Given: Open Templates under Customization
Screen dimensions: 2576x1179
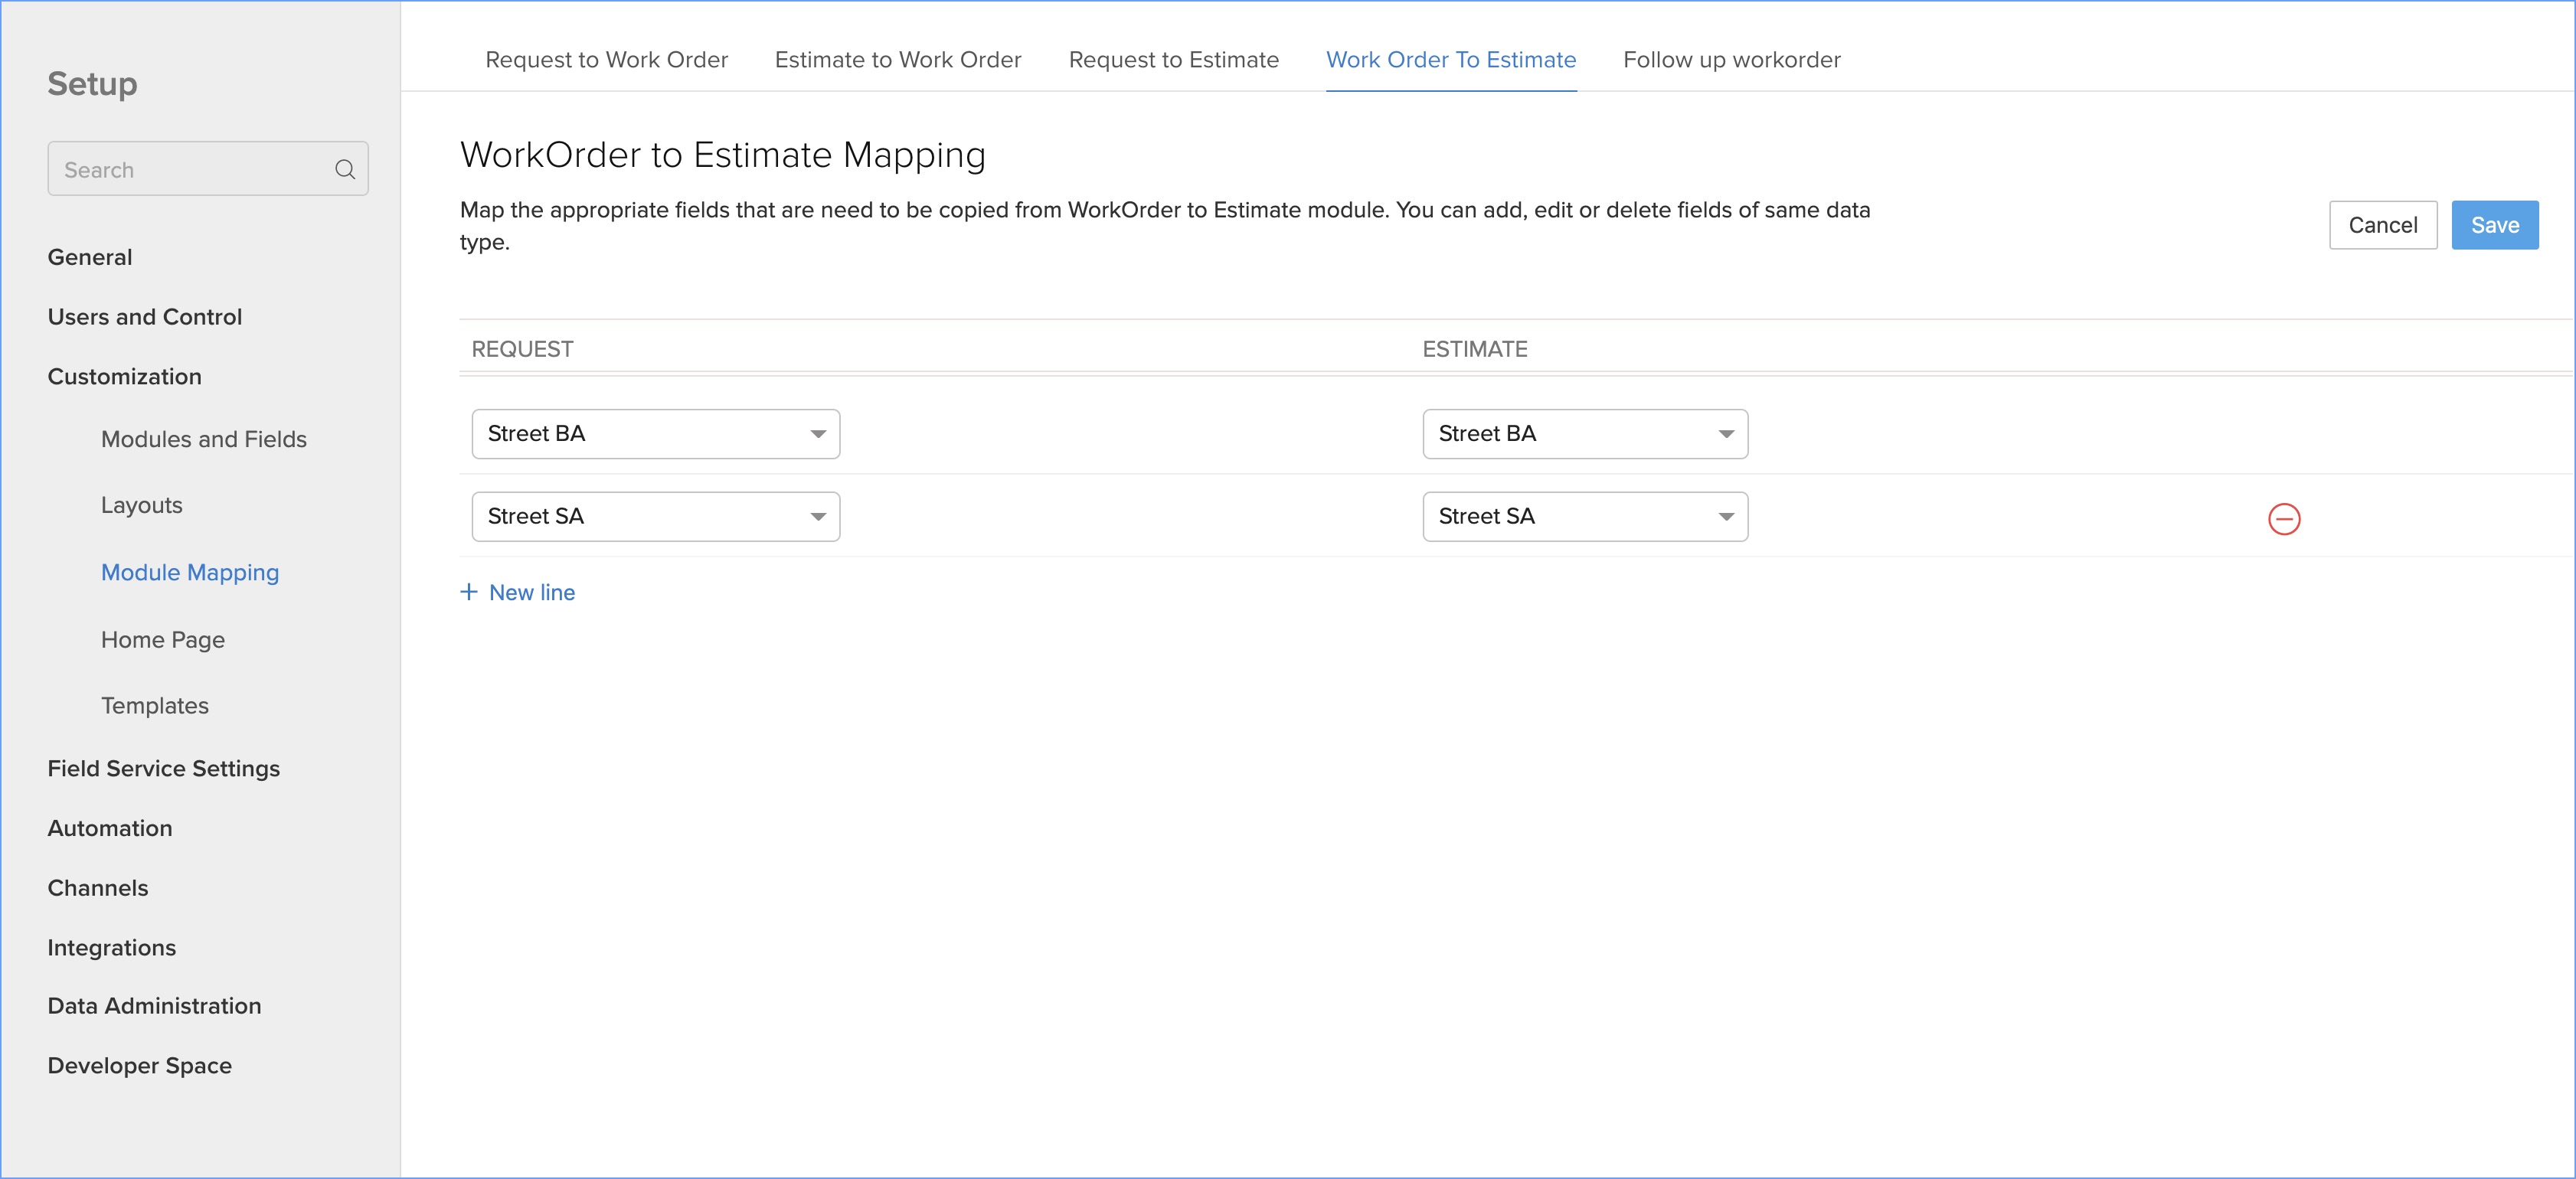Looking at the screenshot, I should 154,706.
